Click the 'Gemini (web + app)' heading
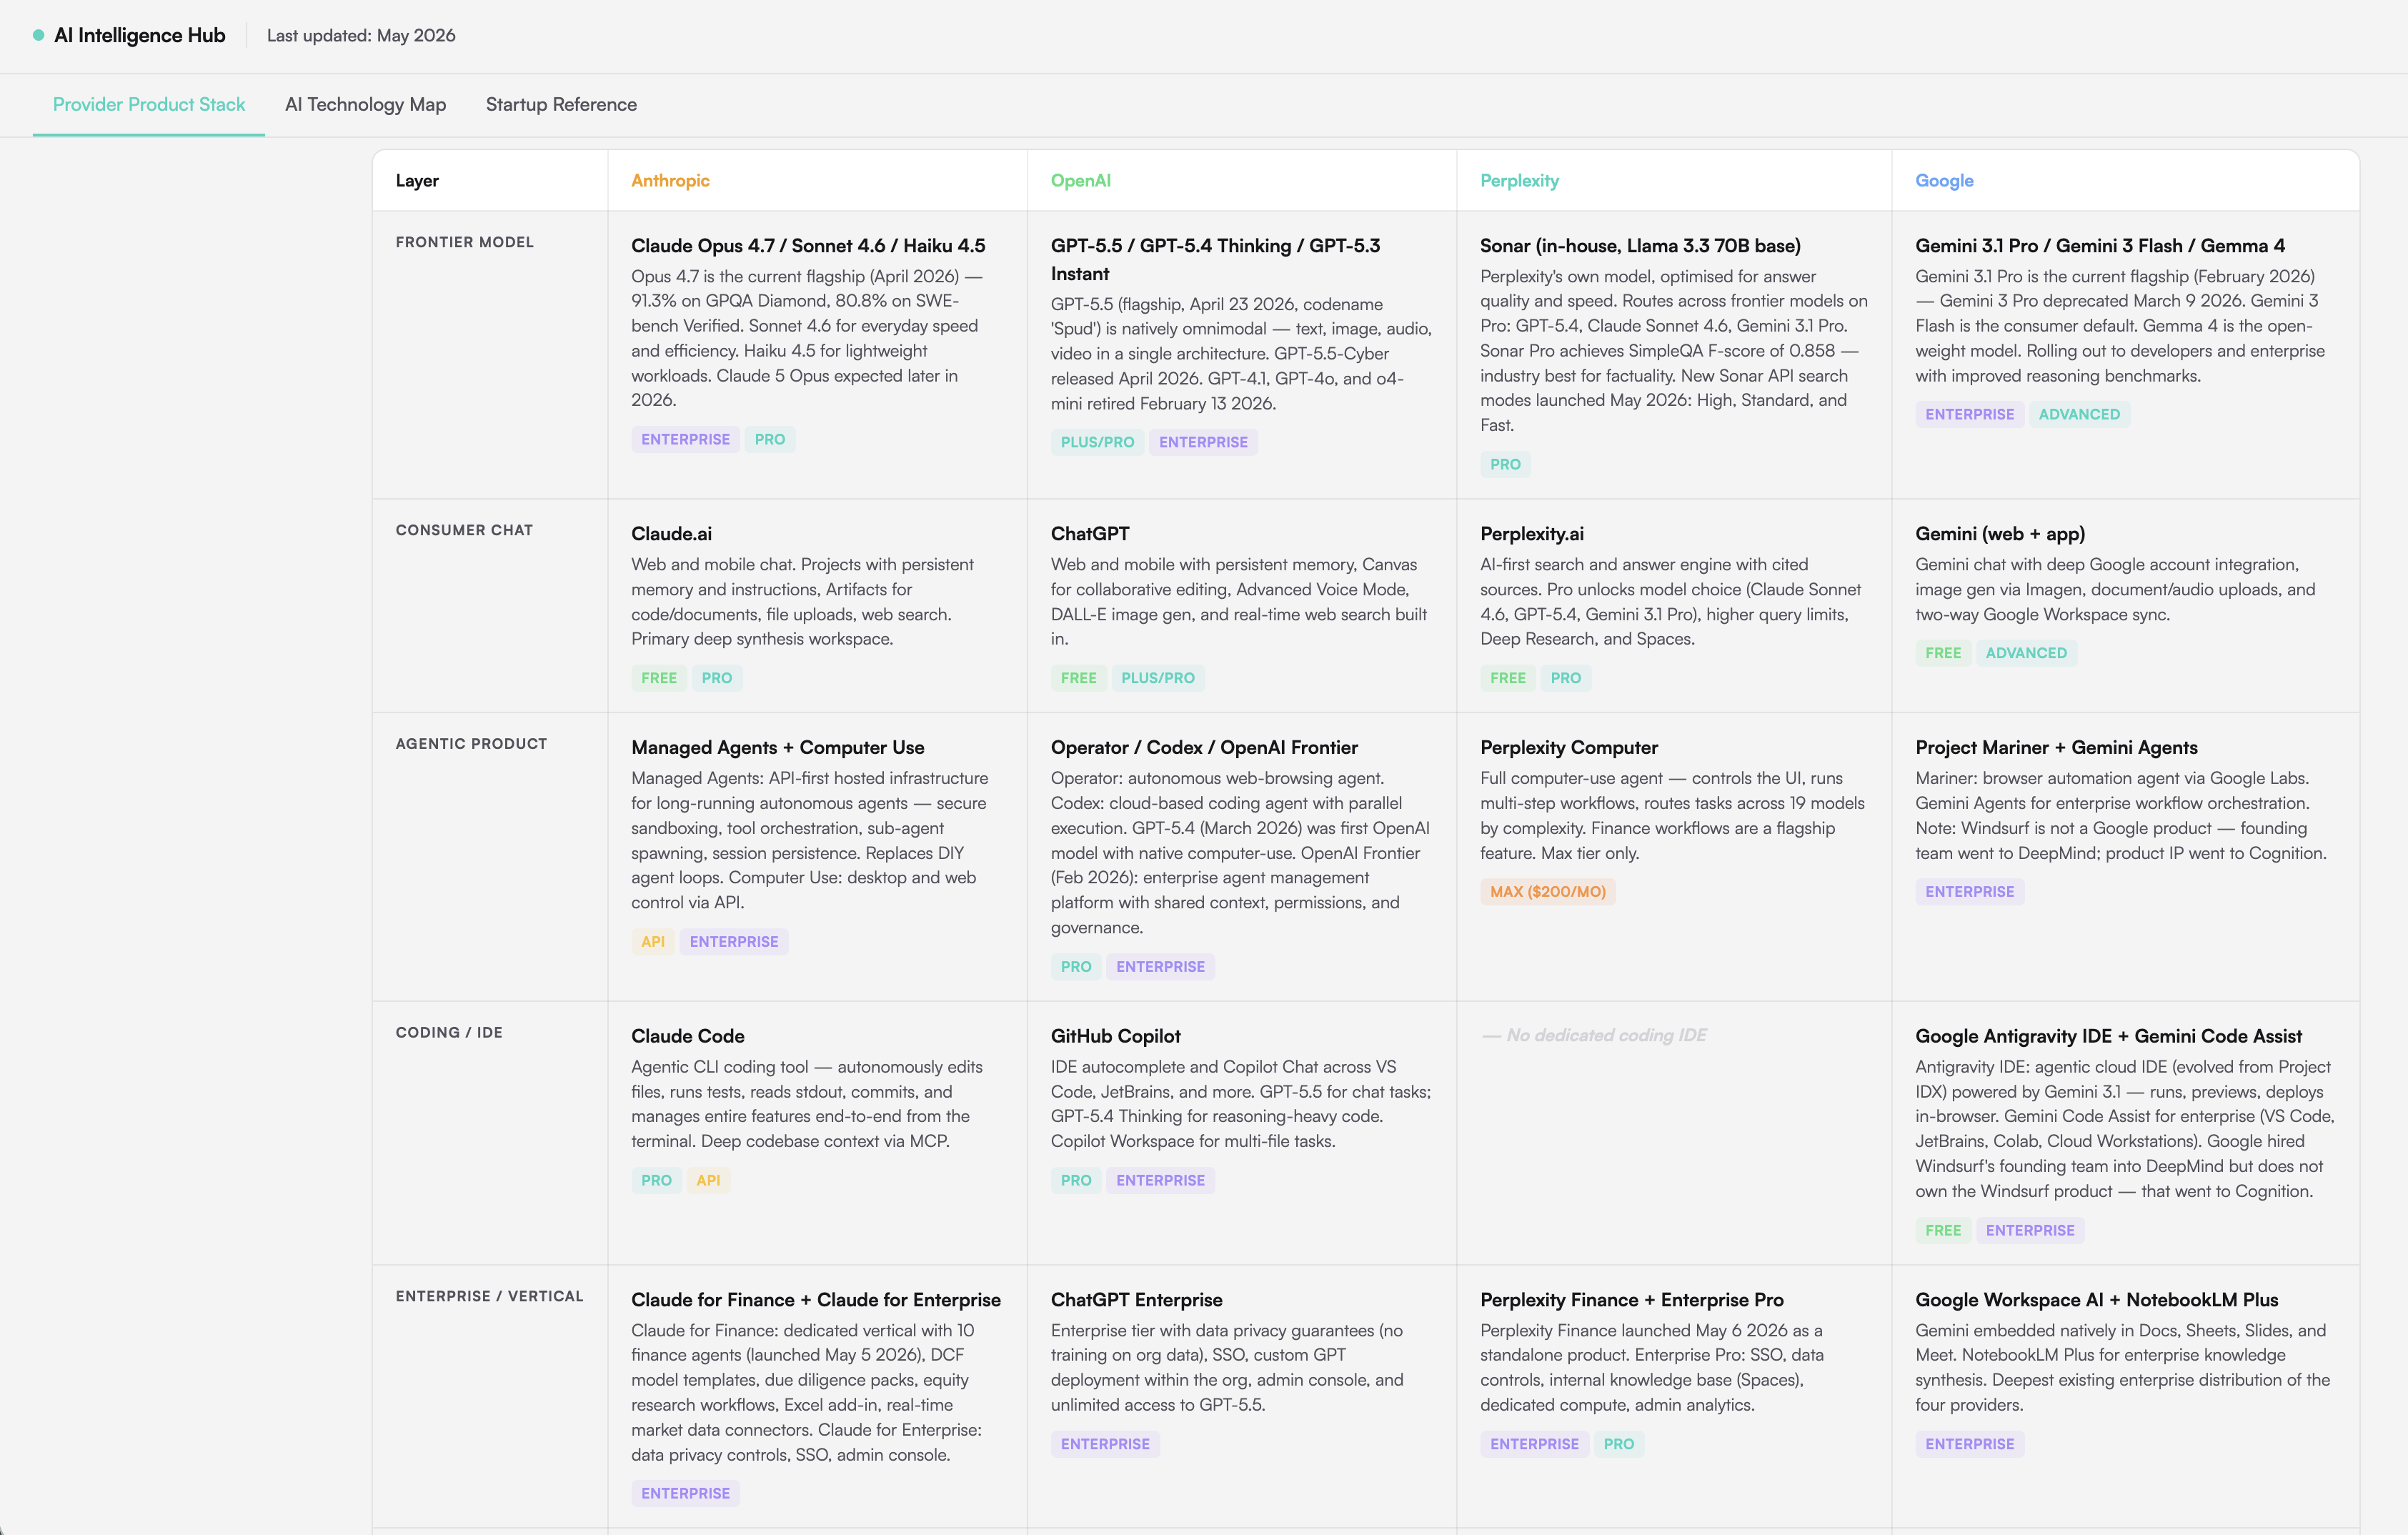 coord(2000,533)
